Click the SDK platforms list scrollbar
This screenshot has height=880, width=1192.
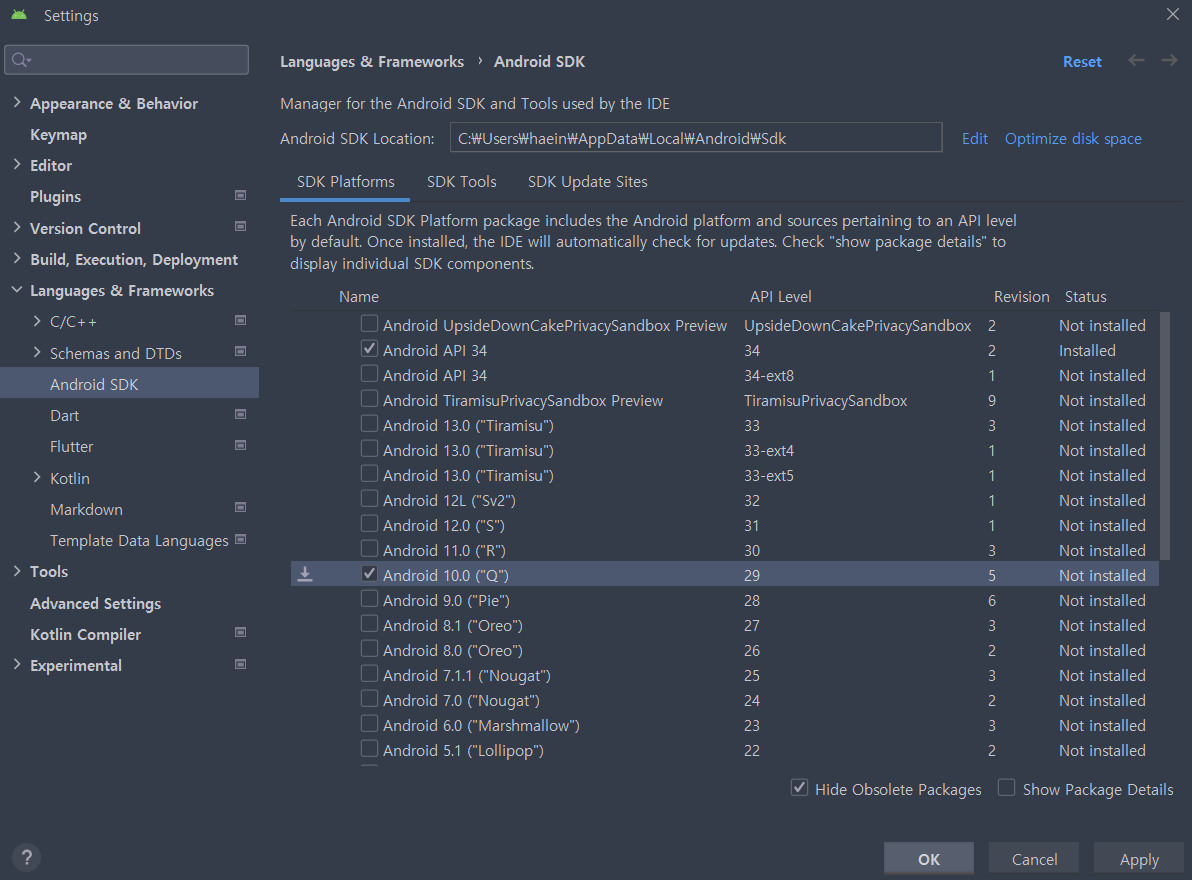[1165, 435]
